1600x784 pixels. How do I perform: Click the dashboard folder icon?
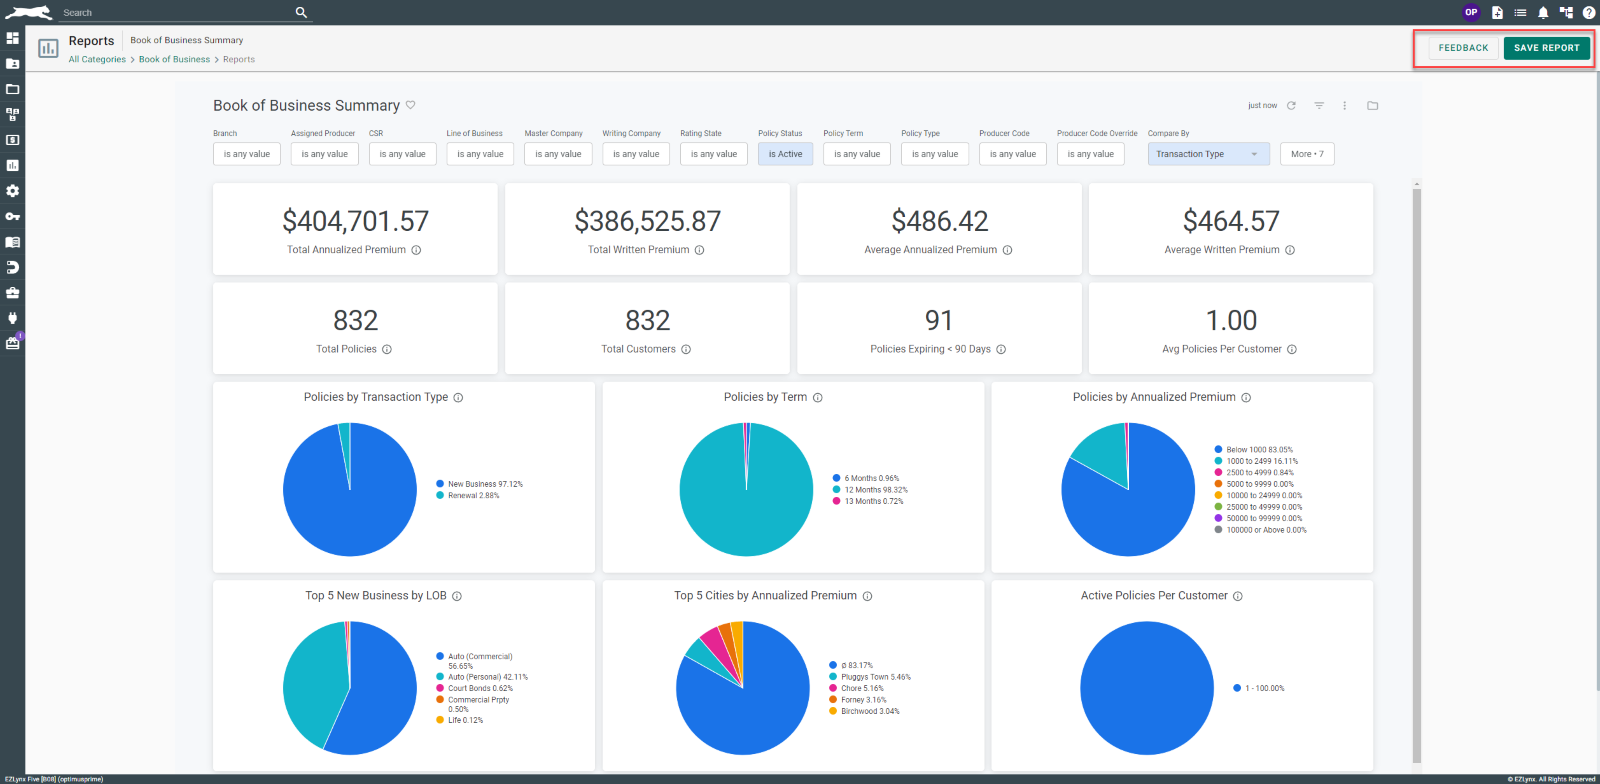coord(1373,105)
